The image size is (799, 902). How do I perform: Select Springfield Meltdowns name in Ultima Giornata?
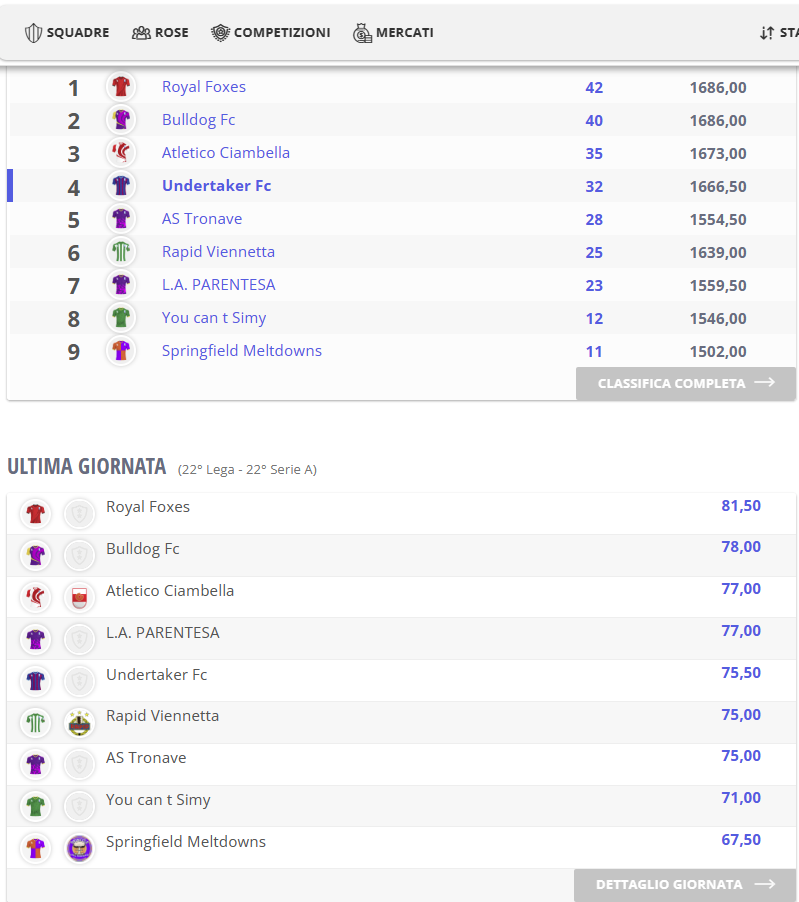[186, 842]
